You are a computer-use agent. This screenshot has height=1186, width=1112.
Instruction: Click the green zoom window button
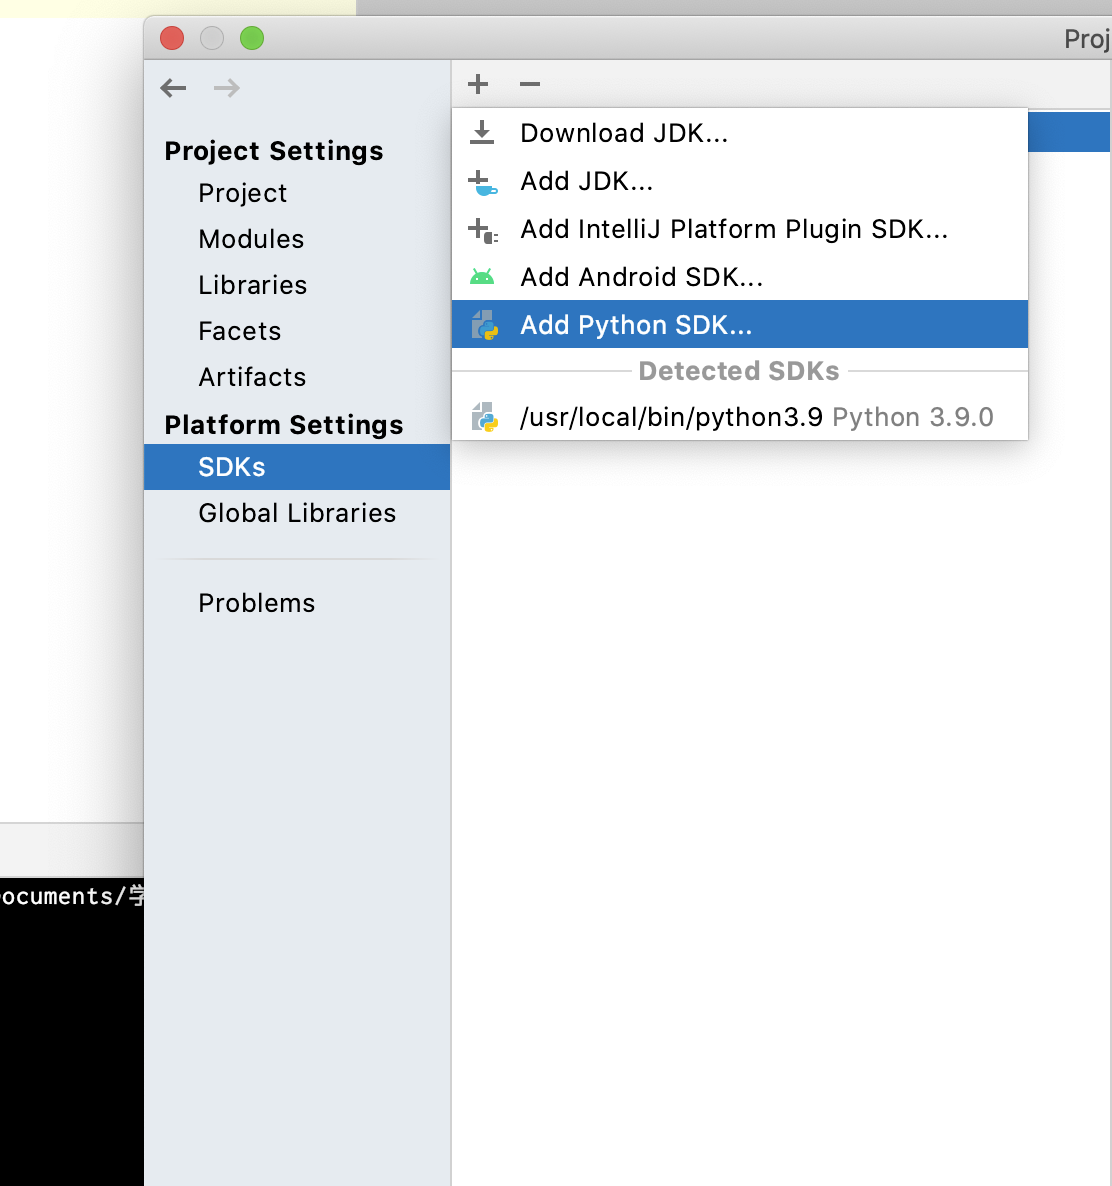click(x=252, y=38)
